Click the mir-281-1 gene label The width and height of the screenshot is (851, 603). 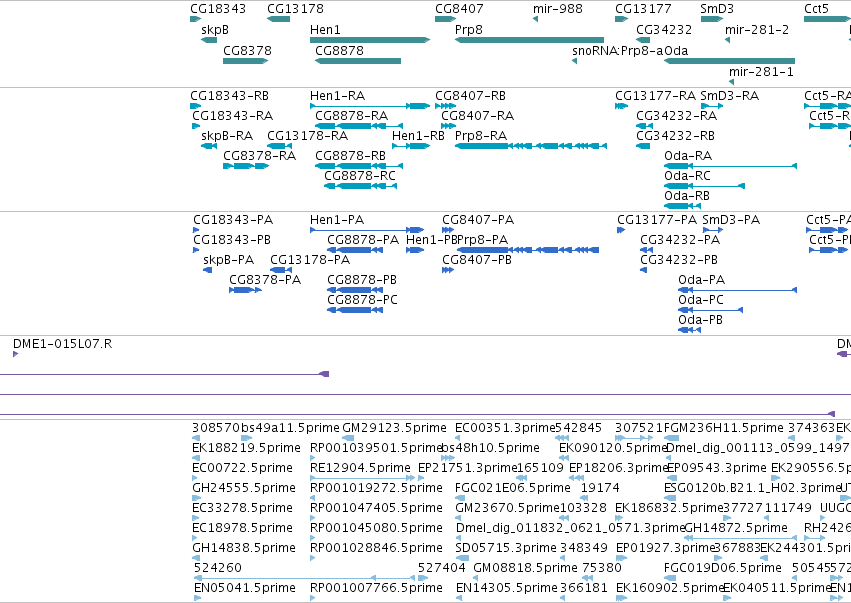tap(761, 72)
